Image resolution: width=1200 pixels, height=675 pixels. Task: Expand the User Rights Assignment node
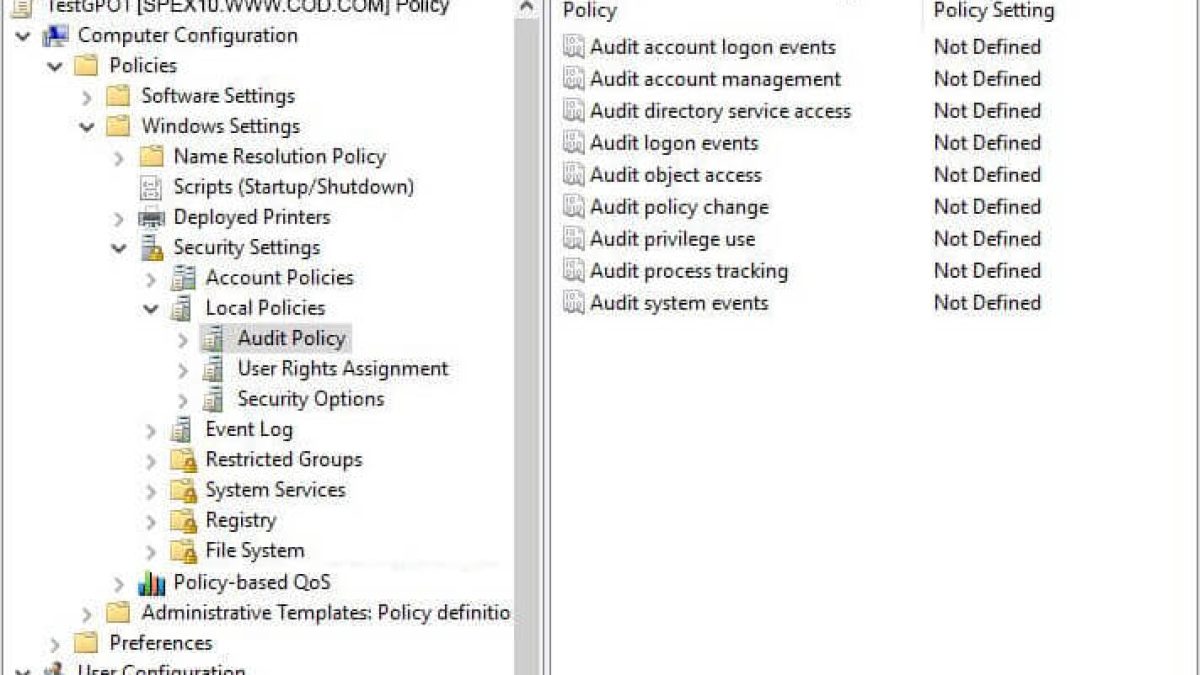[x=182, y=370]
